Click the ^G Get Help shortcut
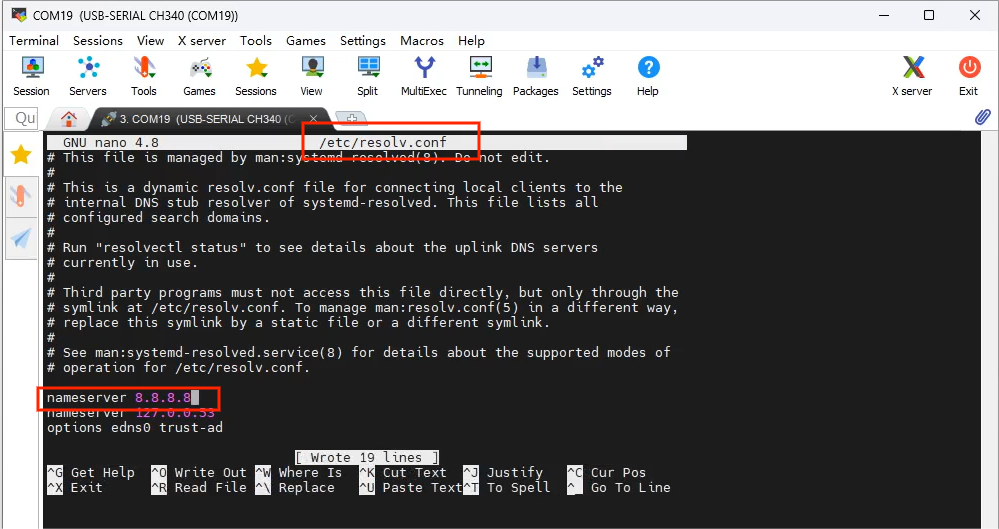The height and width of the screenshot is (529, 999). coord(90,473)
